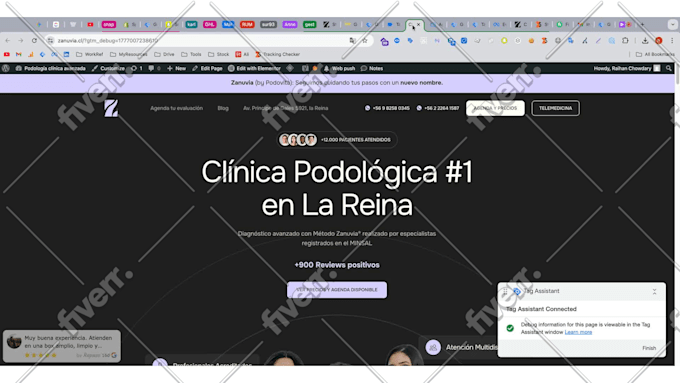The width and height of the screenshot is (680, 383).
Task: Open the Tracking Checker bookmark
Action: (x=278, y=54)
